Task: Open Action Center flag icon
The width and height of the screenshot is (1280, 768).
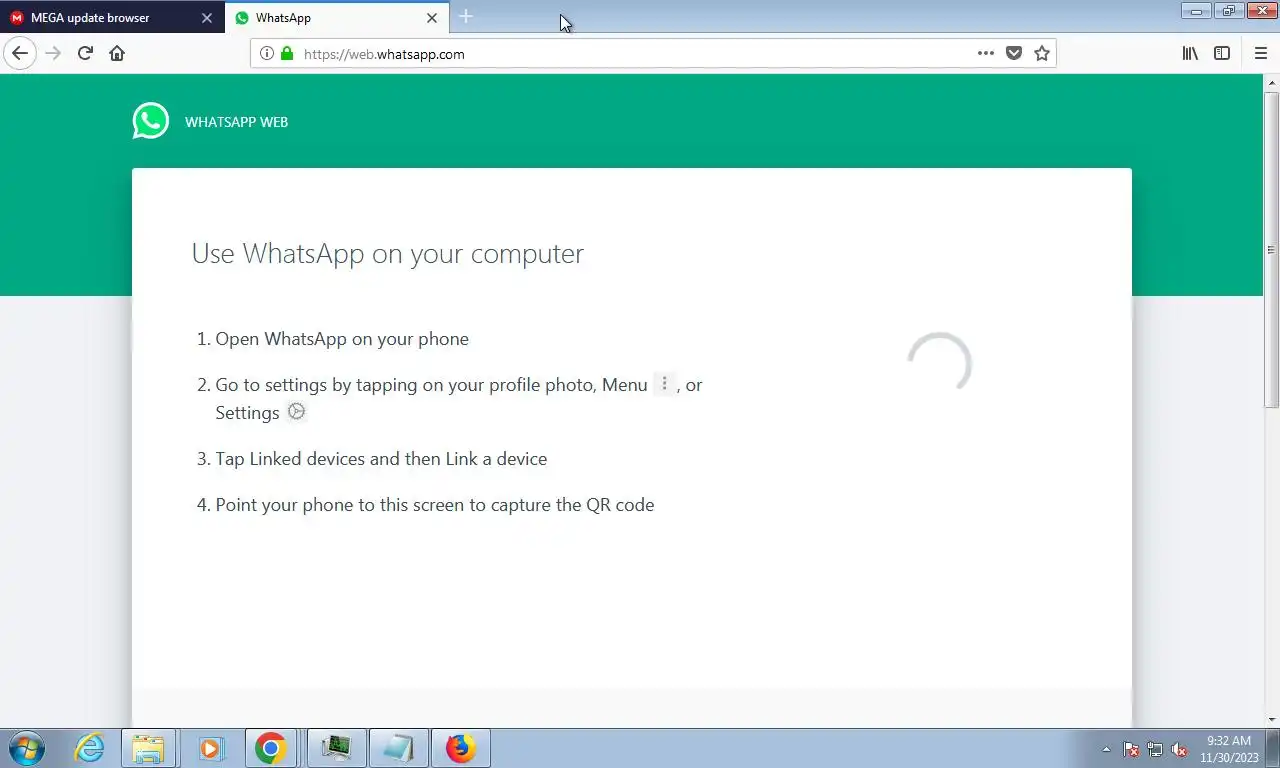Action: coord(1131,749)
